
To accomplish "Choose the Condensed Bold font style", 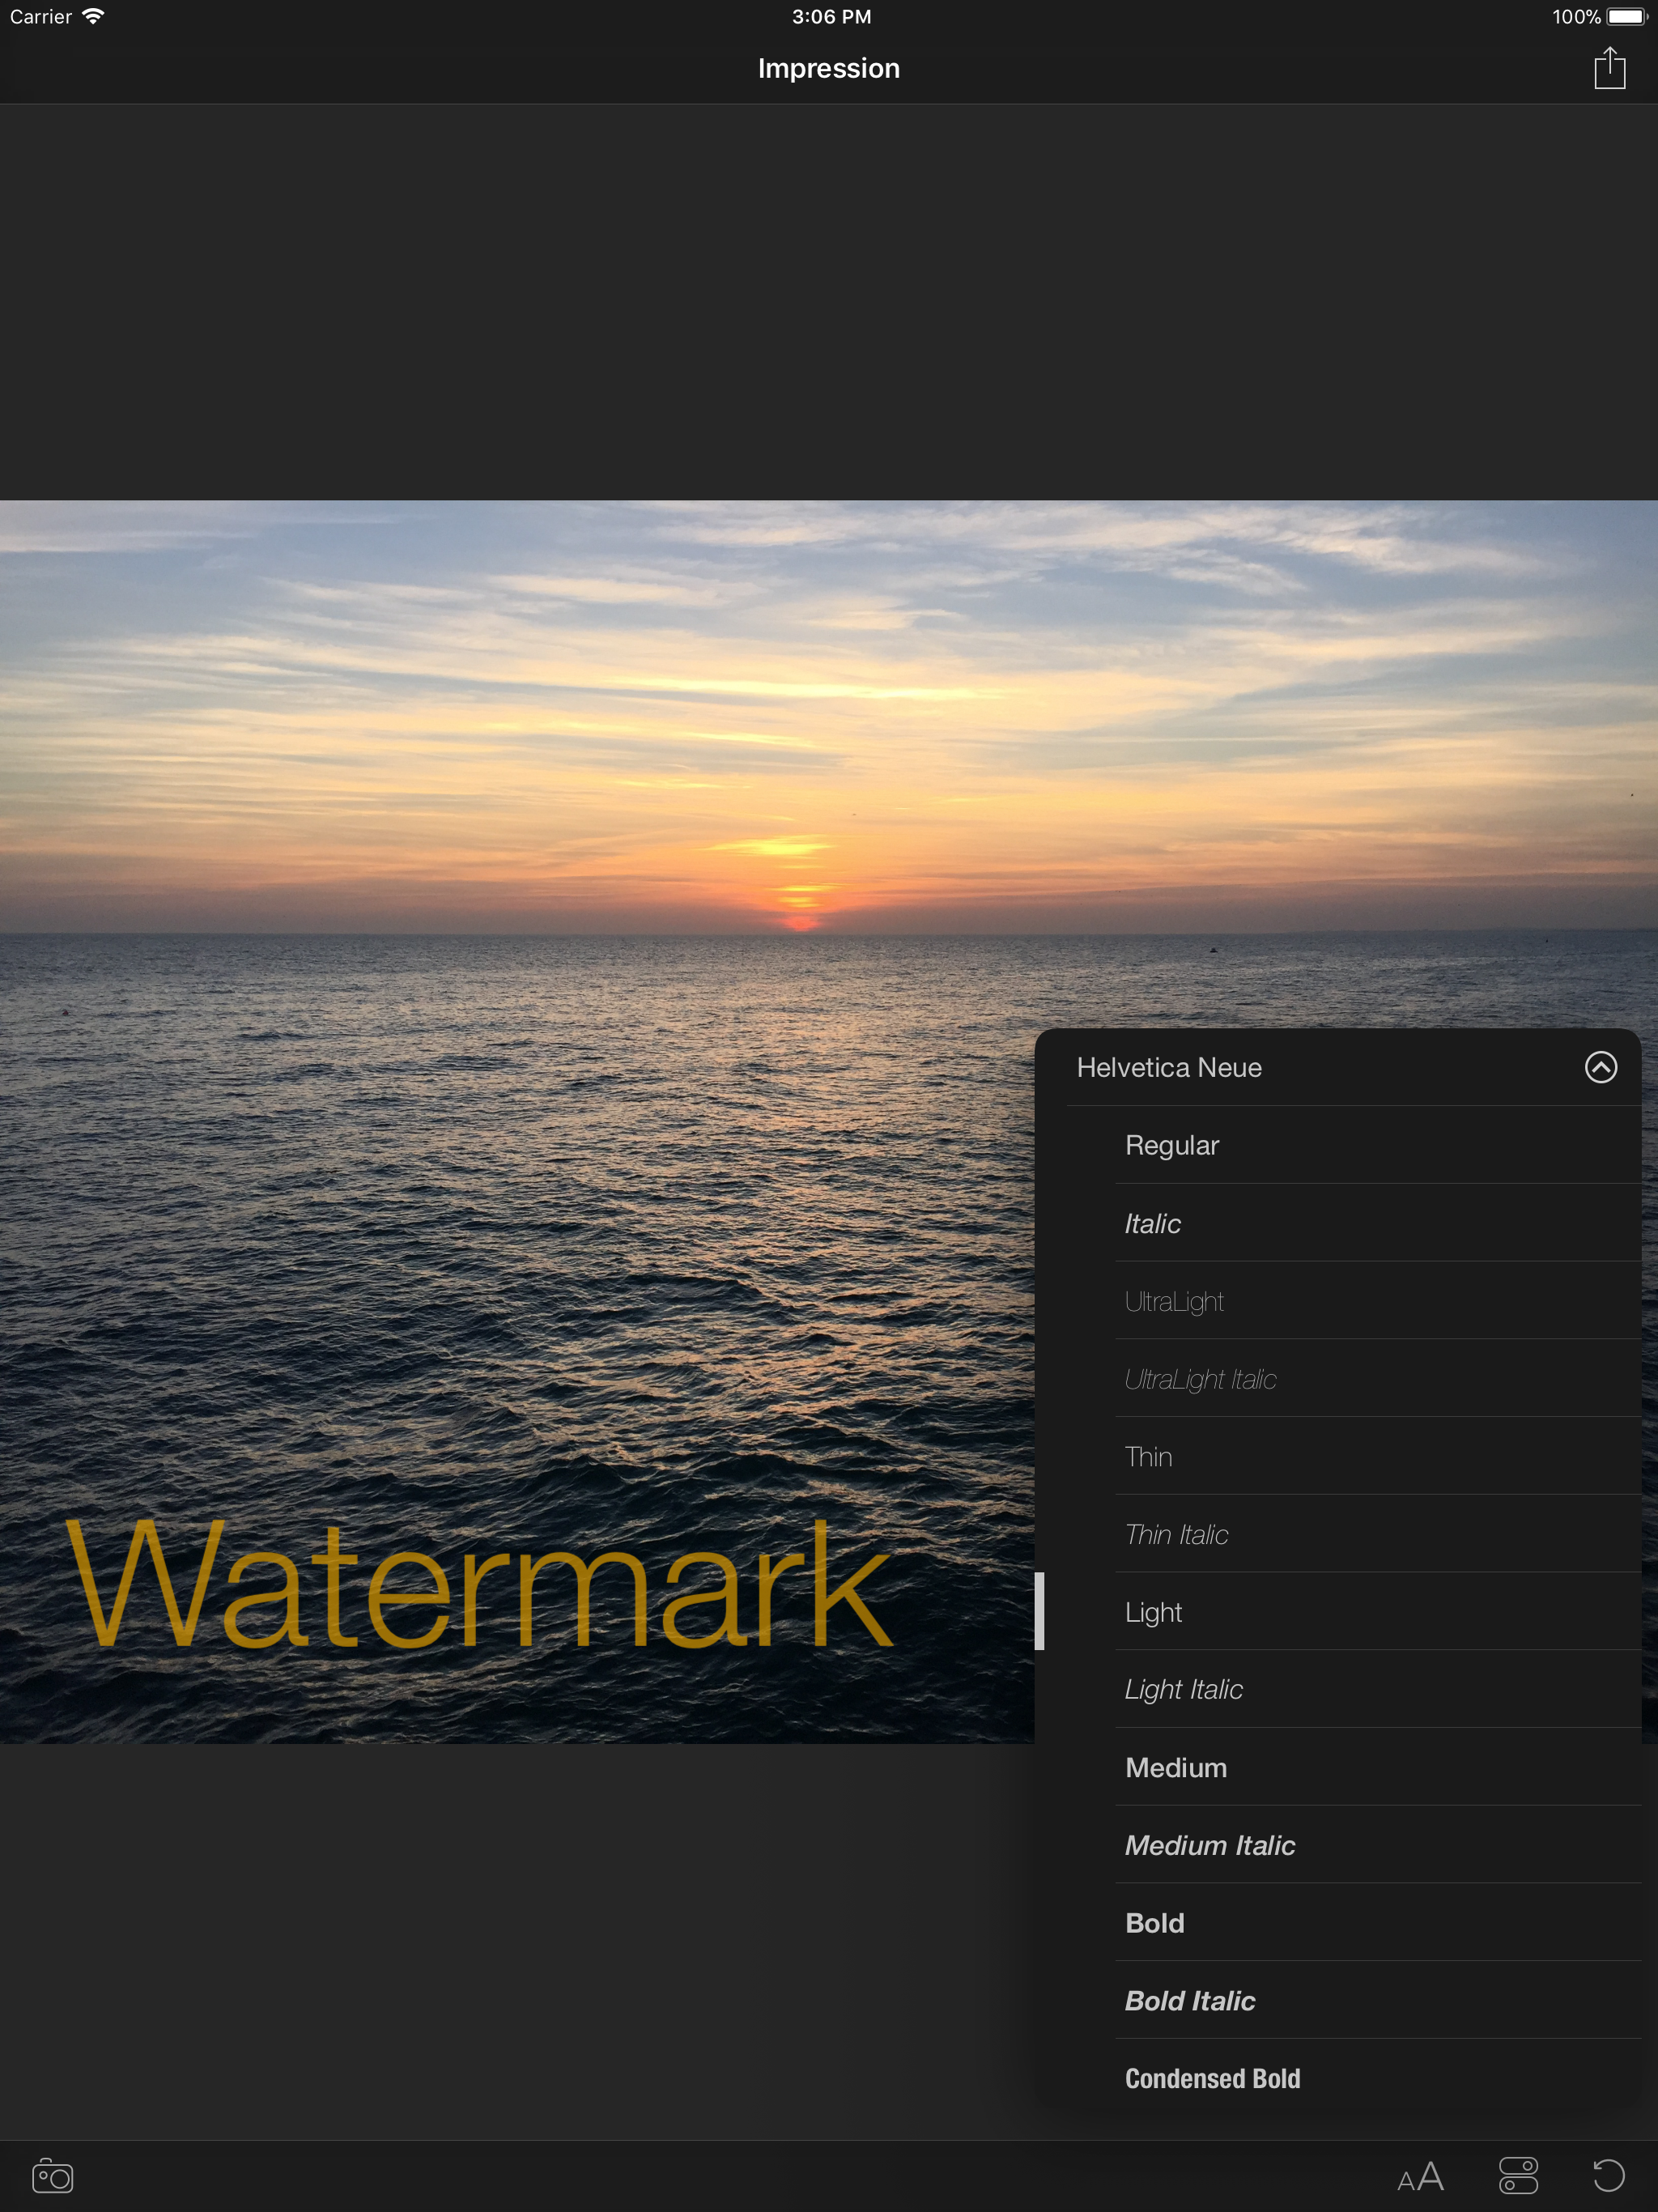I will click(1211, 2078).
